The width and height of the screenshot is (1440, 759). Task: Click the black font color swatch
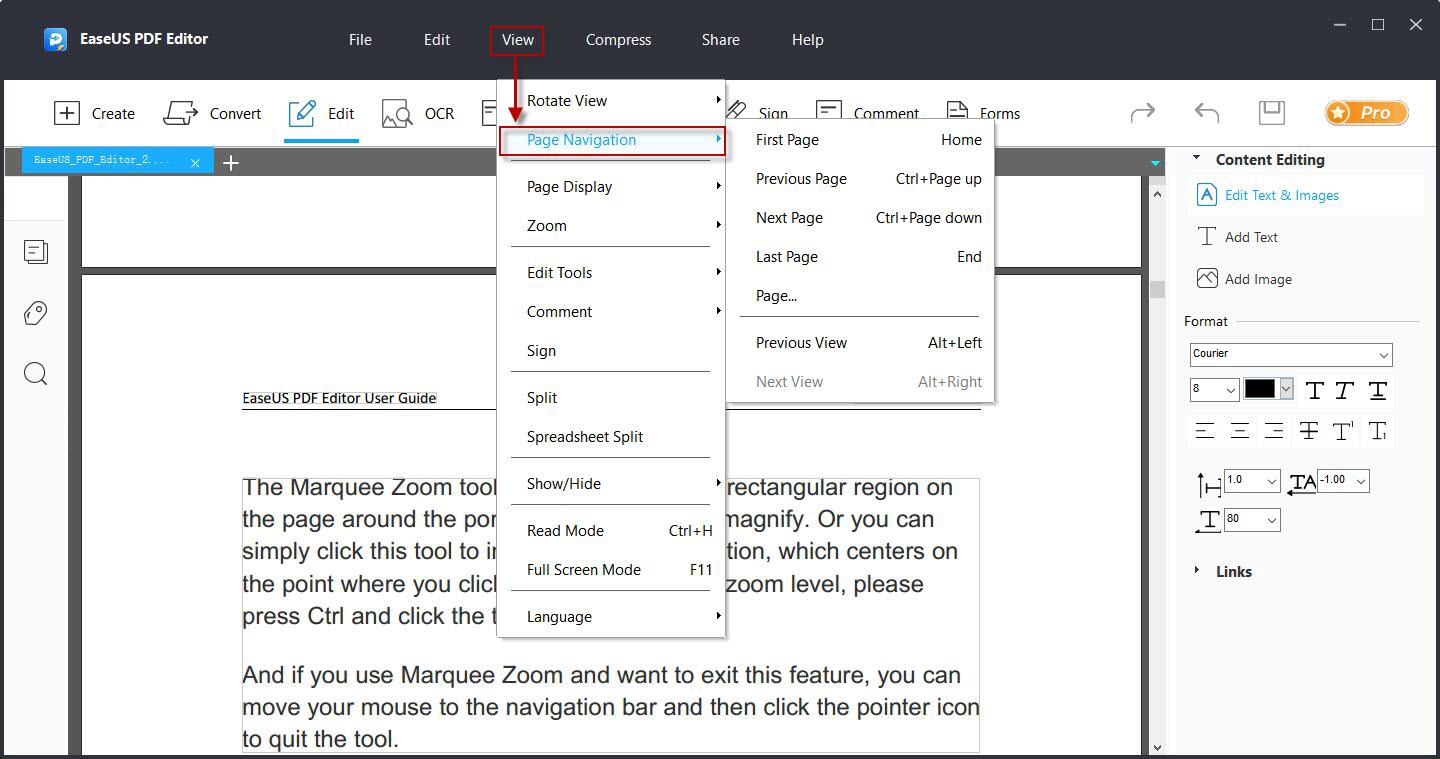point(1260,389)
